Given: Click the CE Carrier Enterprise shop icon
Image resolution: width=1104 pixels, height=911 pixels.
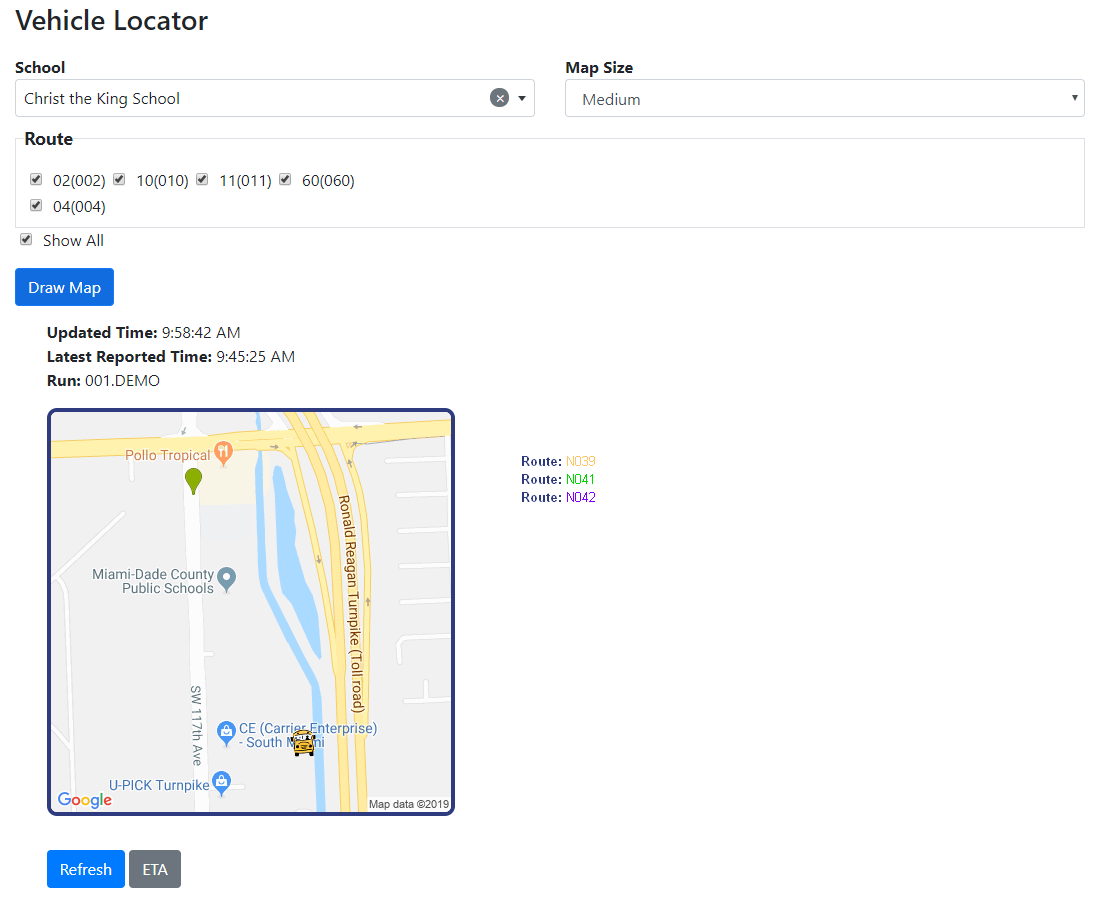Looking at the screenshot, I should click(226, 733).
